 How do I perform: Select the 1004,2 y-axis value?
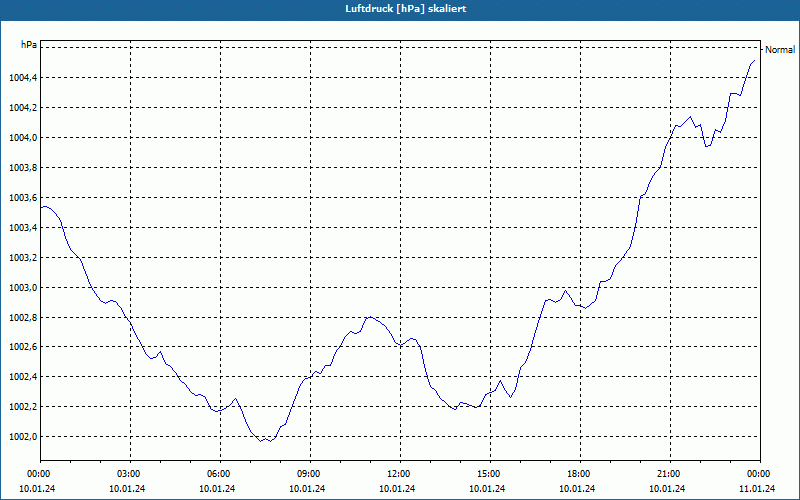click(x=22, y=108)
